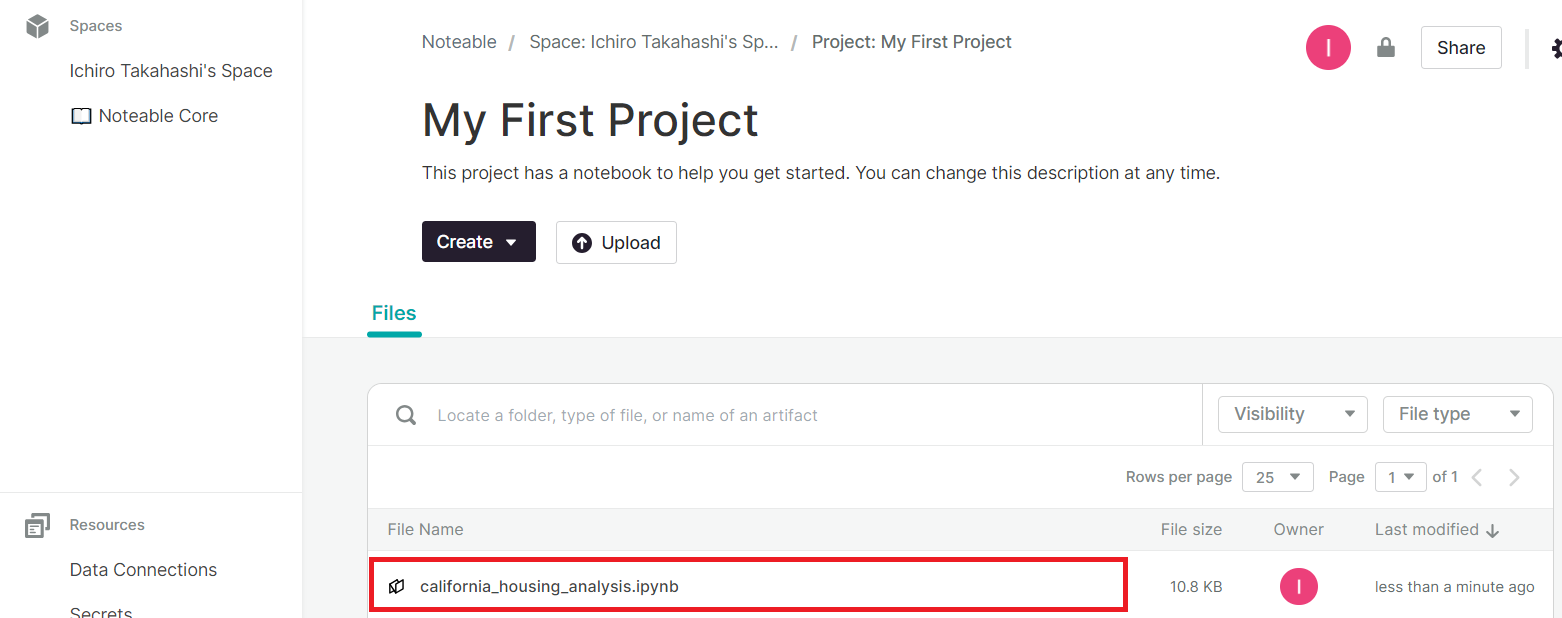Go to next page arrow
The image size is (1562, 618).
[x=1514, y=477]
